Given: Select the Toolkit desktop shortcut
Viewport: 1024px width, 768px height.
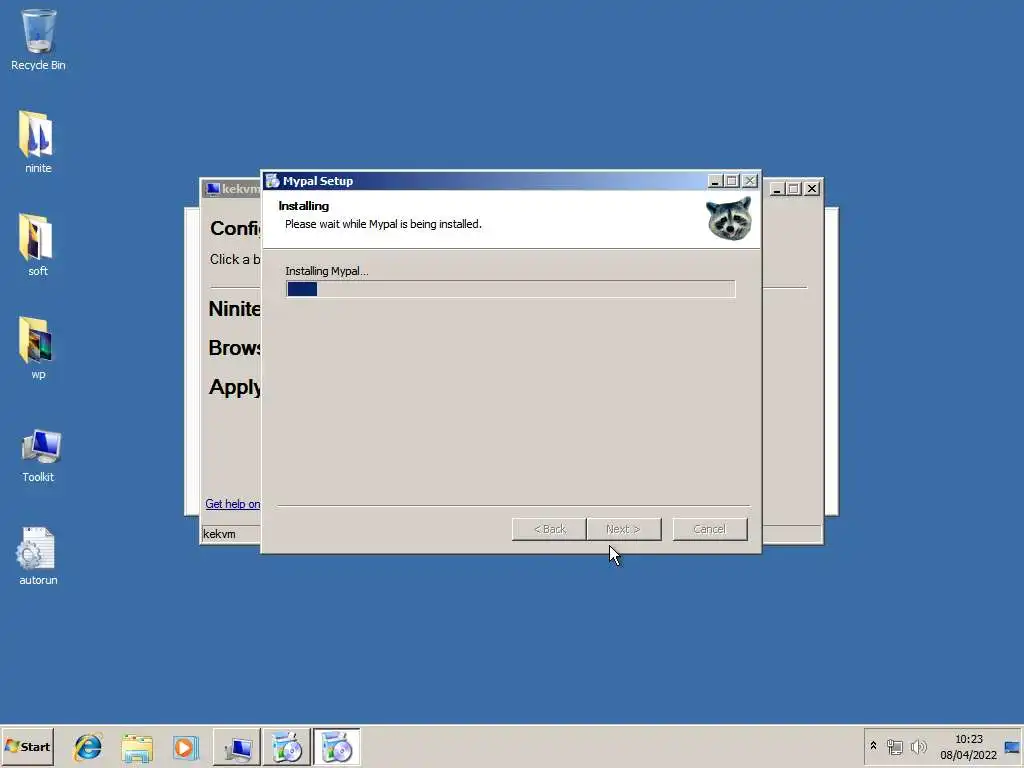Looking at the screenshot, I should coord(38,456).
